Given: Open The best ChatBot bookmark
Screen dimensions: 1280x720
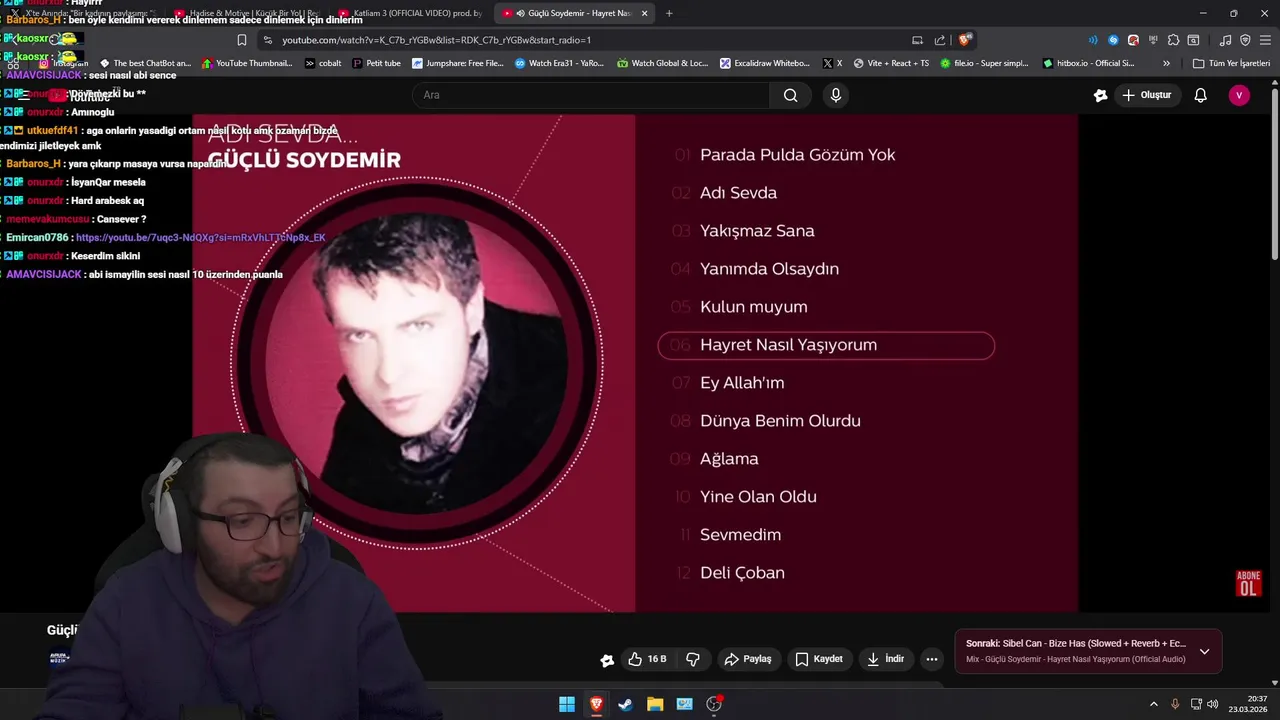Looking at the screenshot, I should pos(146,63).
